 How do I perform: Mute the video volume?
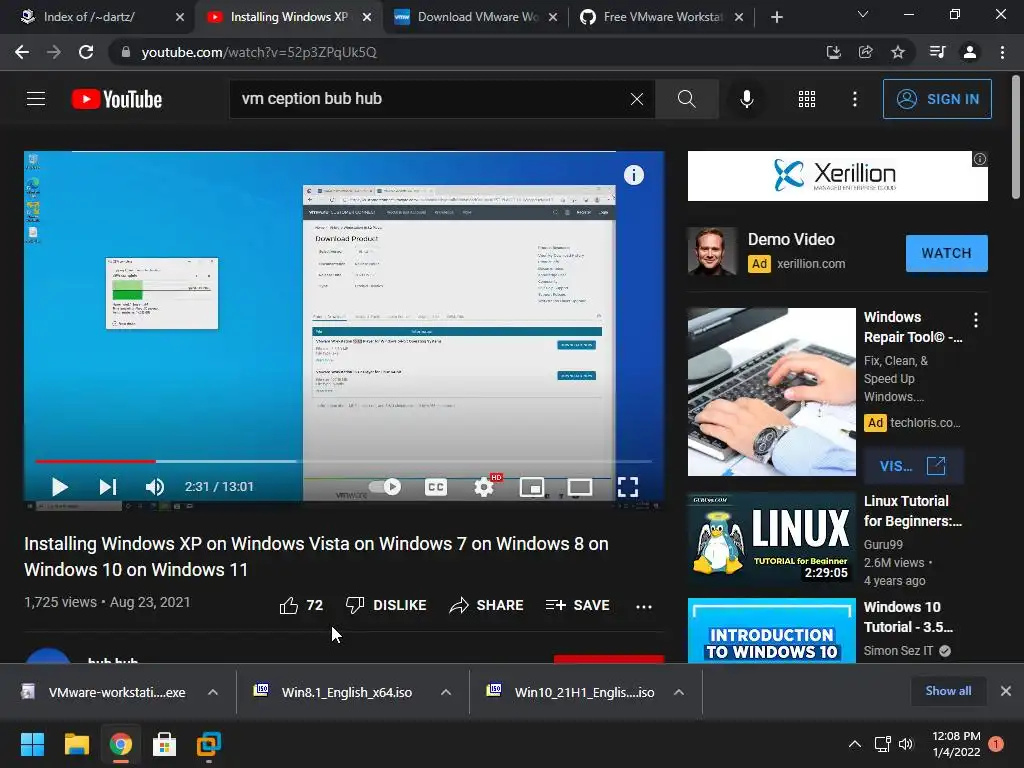155,487
